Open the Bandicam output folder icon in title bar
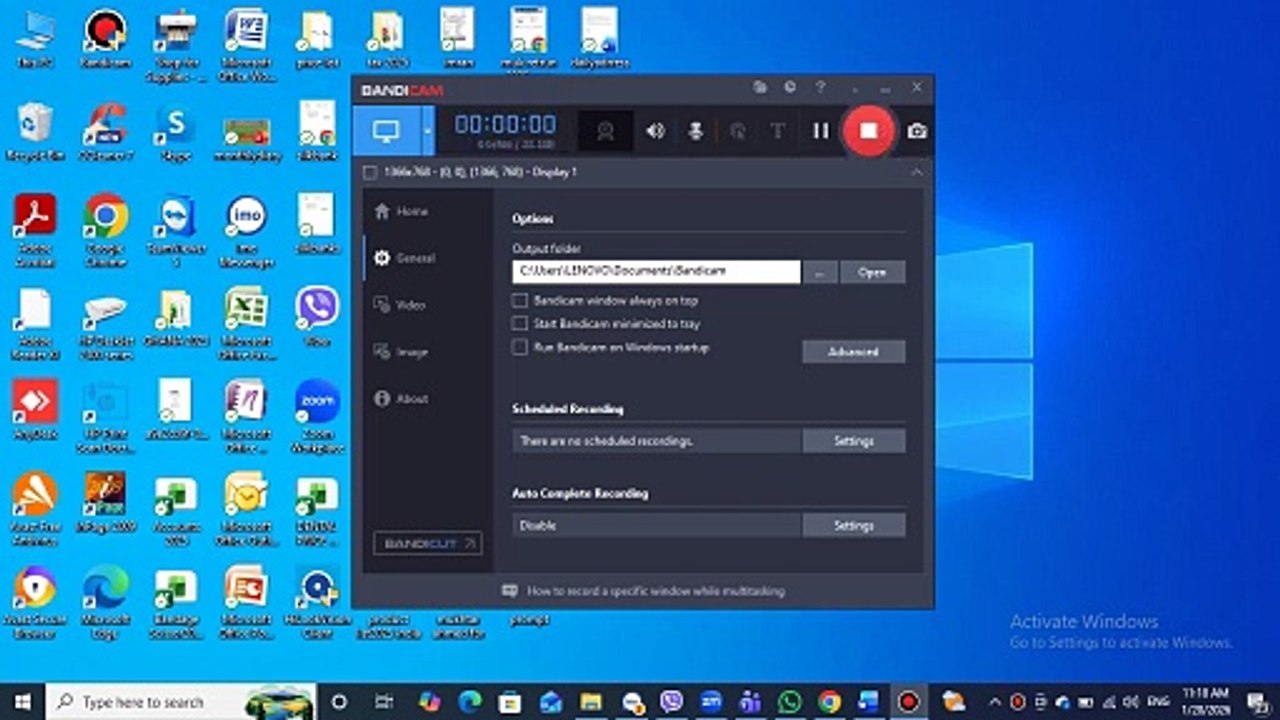Viewport: 1280px width, 720px height. point(760,88)
